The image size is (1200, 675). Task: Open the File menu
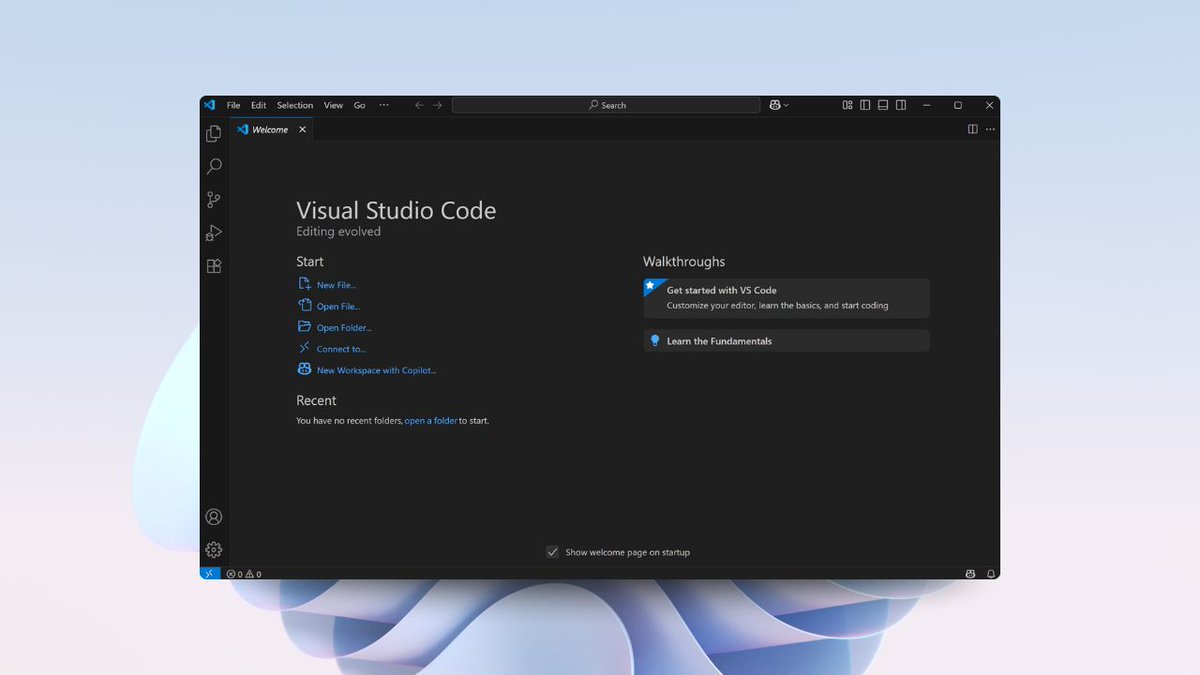click(233, 105)
